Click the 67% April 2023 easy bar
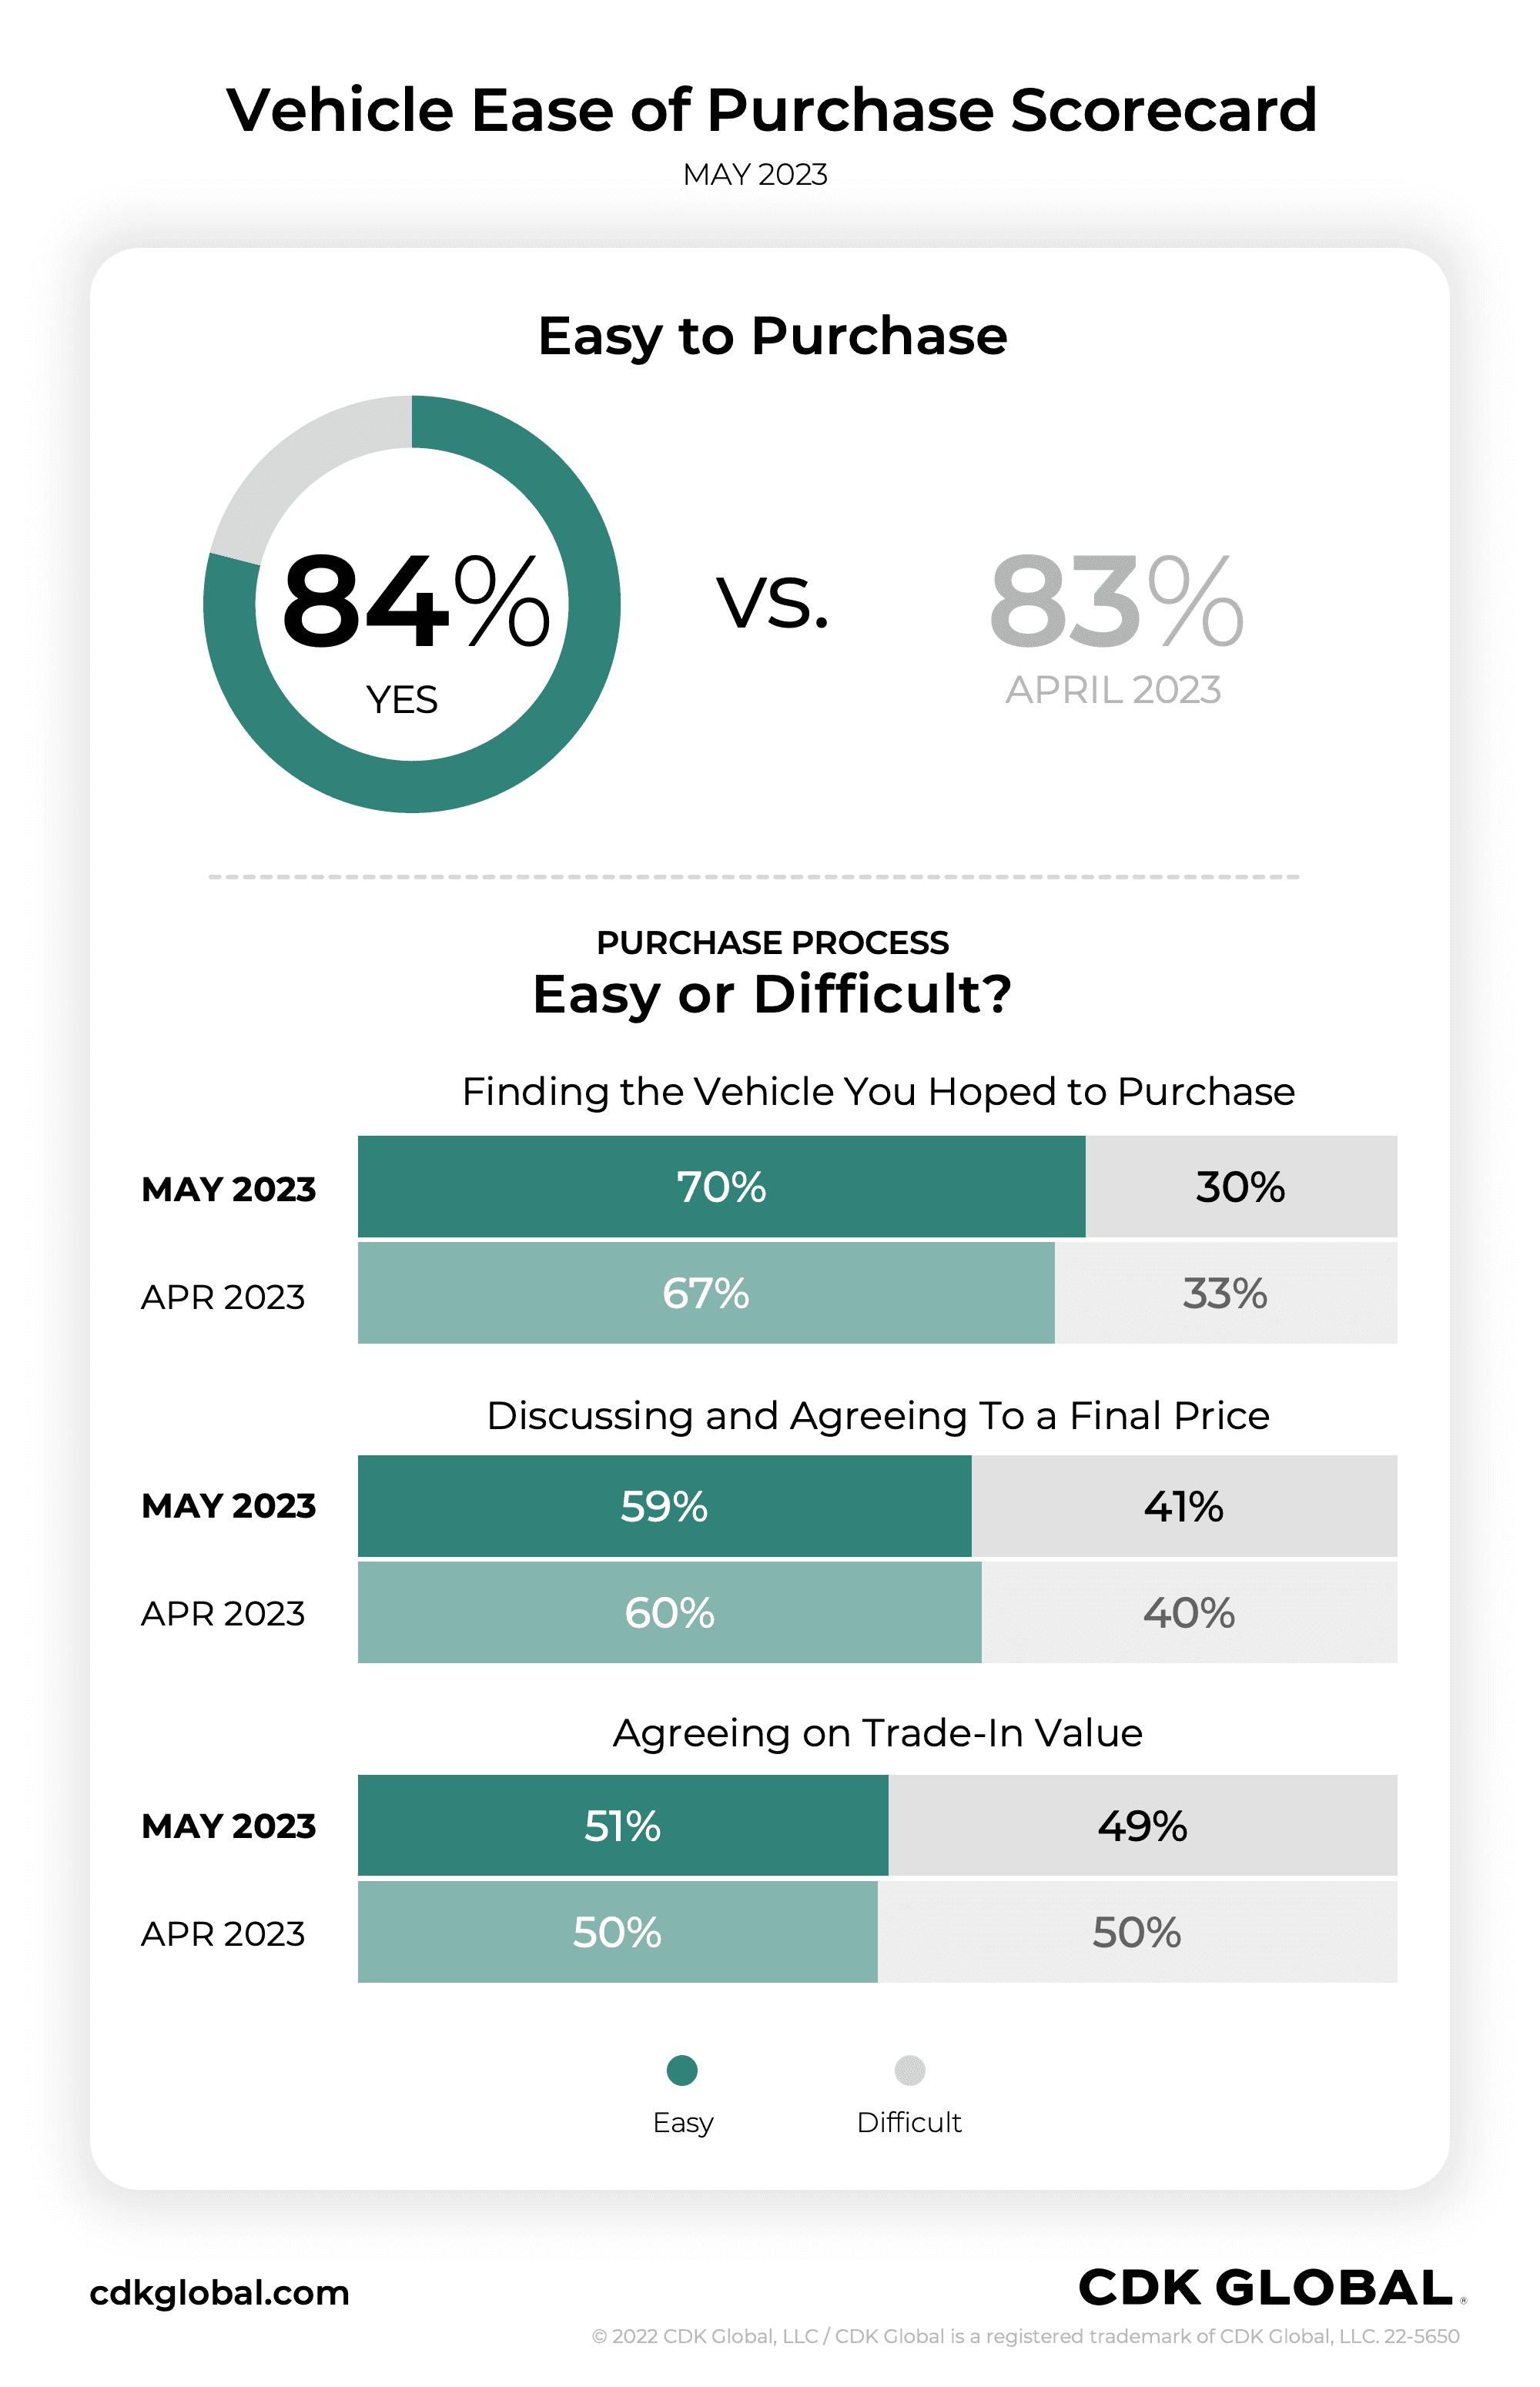This screenshot has height=2387, width=1540. [706, 1293]
